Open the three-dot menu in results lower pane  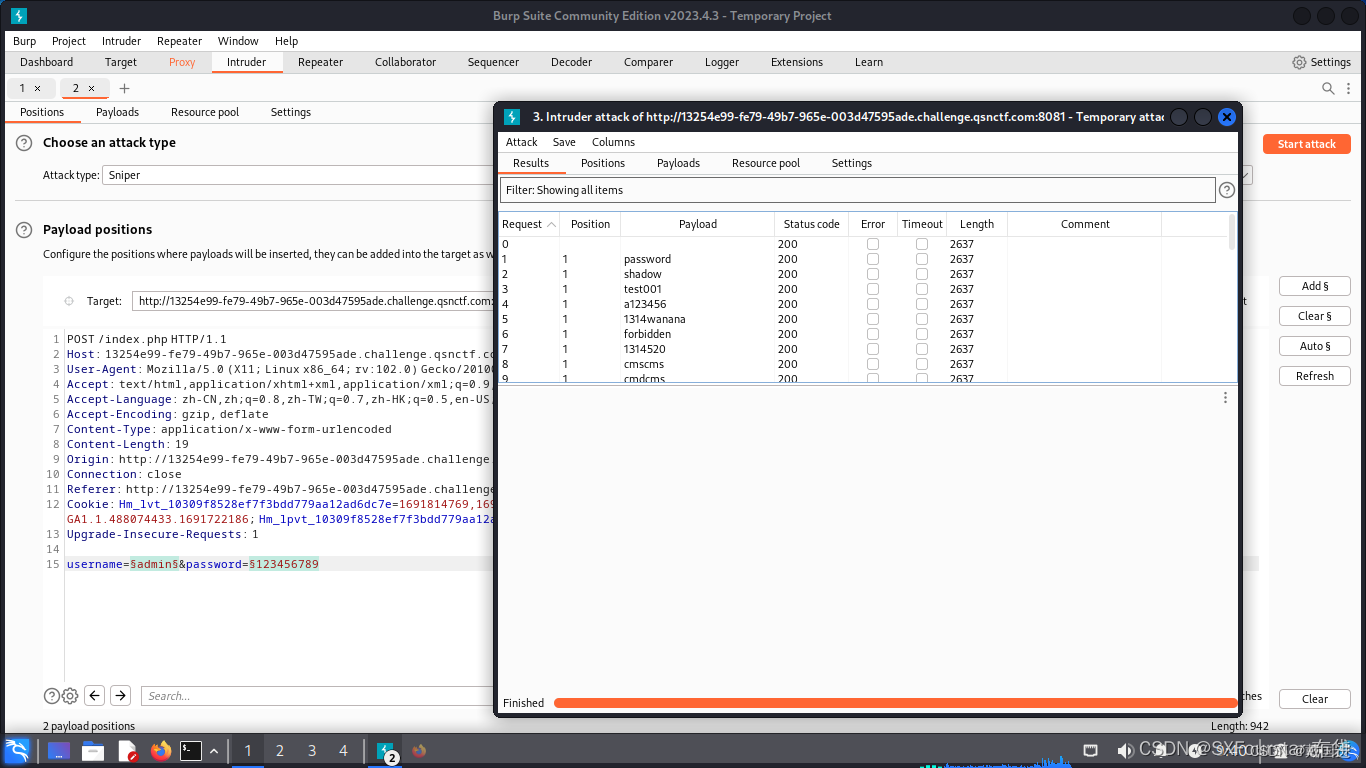[x=1225, y=398]
